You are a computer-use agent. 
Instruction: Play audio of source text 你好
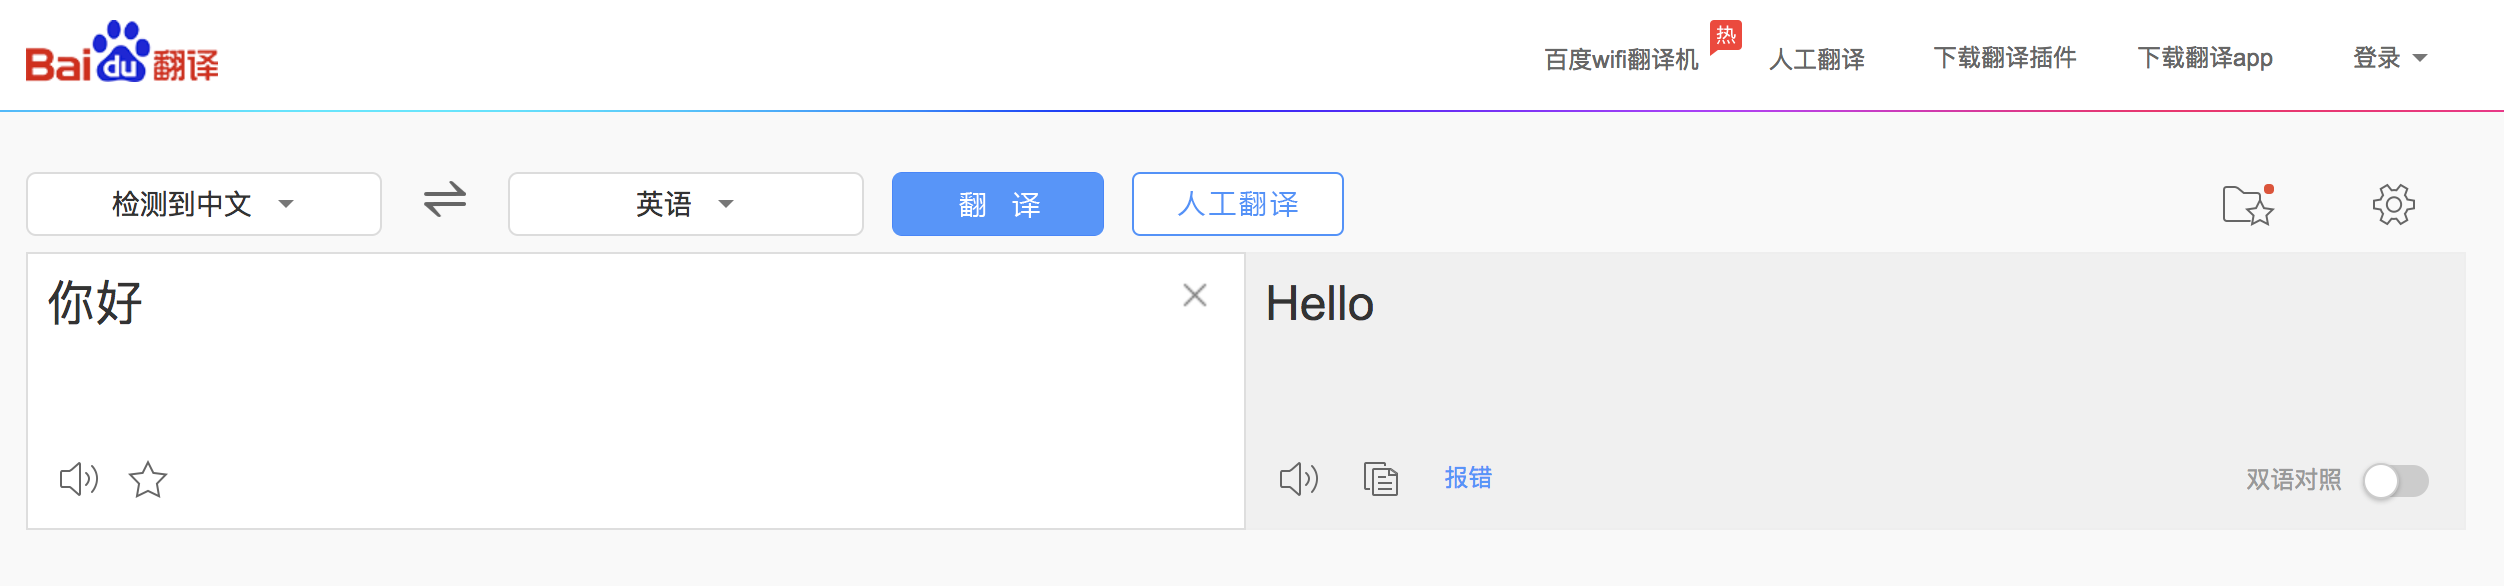point(79,480)
